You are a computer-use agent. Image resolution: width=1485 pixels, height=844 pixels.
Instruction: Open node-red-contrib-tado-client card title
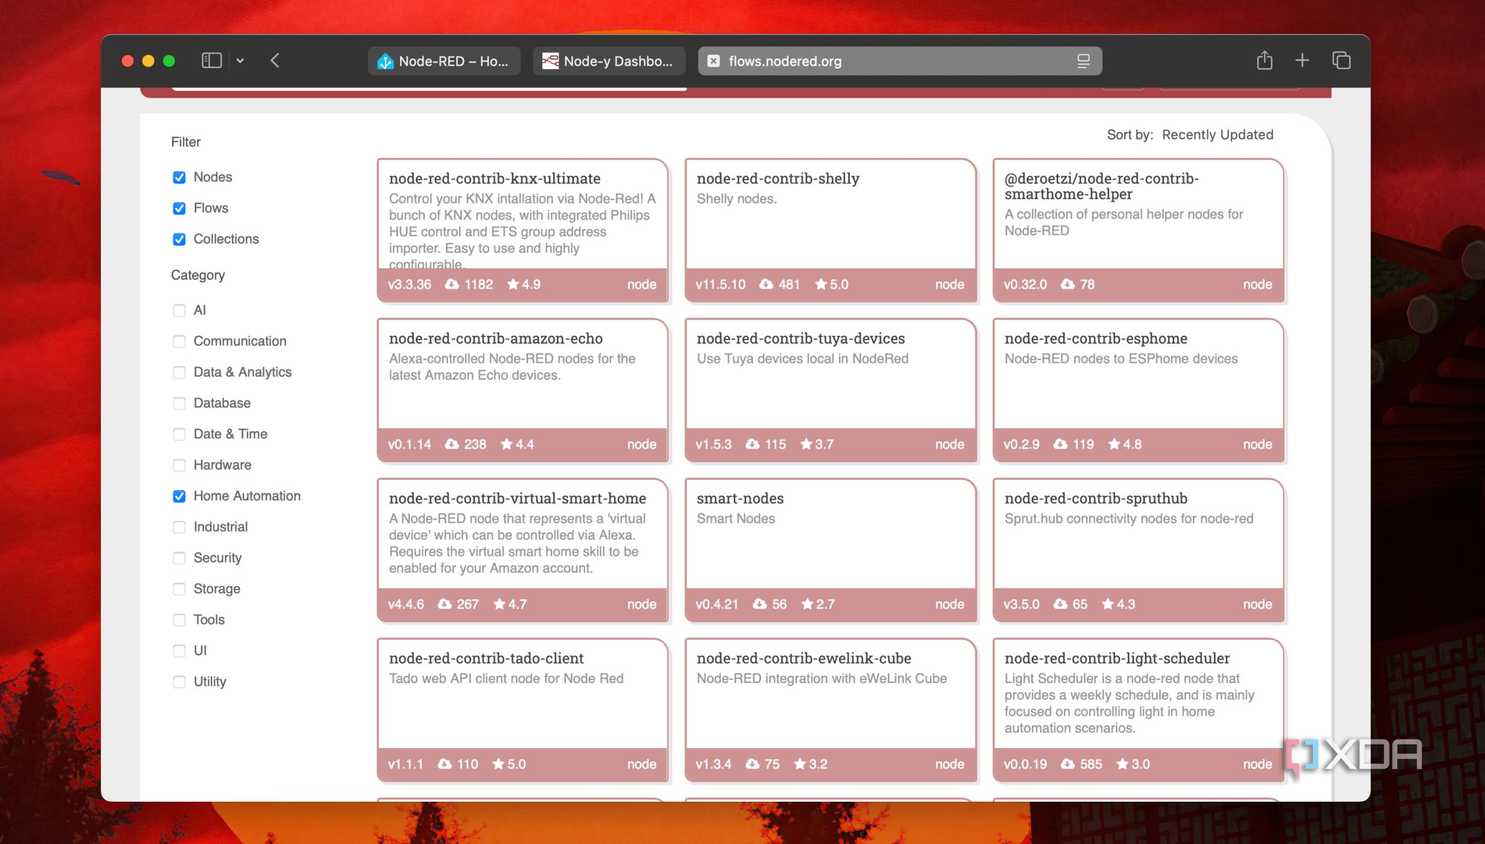pyautogui.click(x=486, y=658)
